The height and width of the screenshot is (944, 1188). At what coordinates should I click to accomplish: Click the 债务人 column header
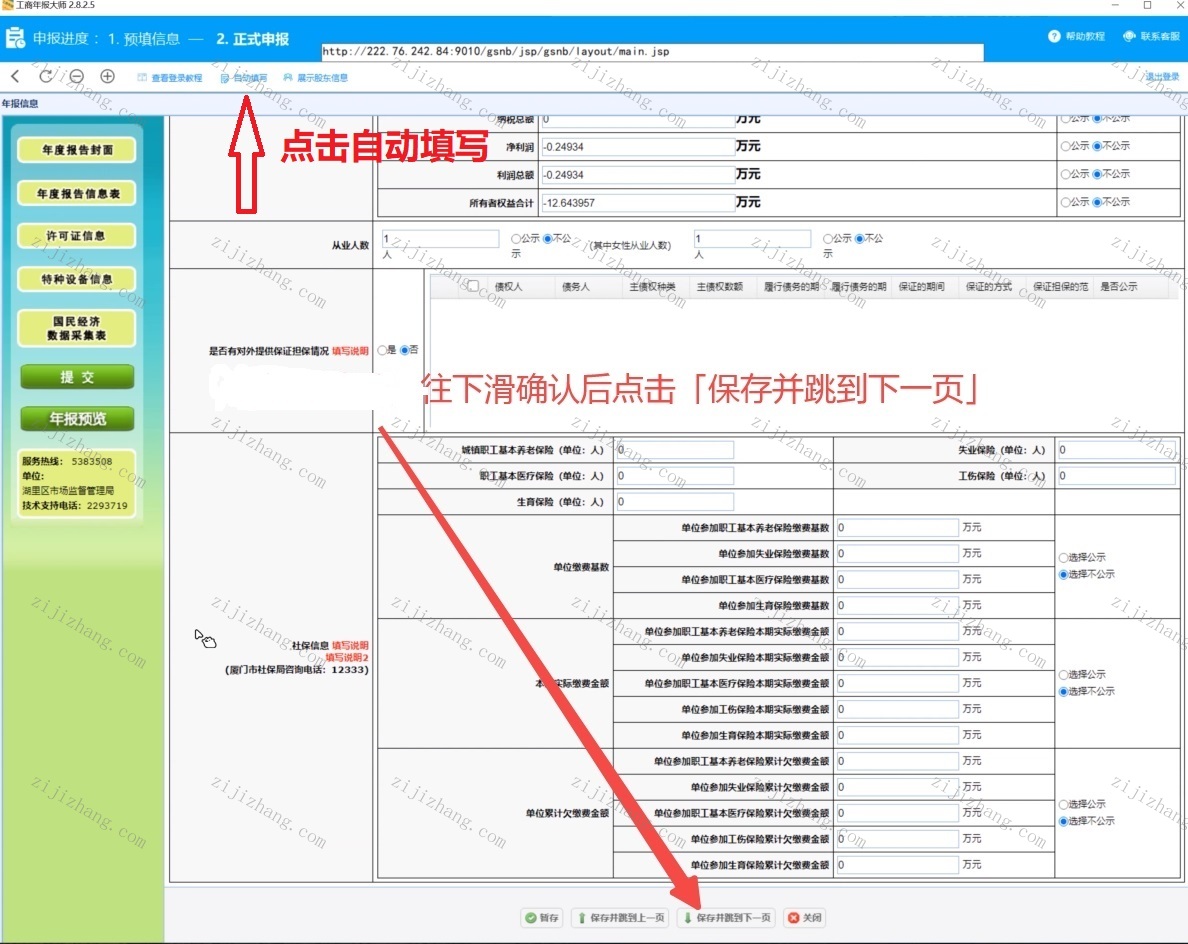pyautogui.click(x=576, y=286)
